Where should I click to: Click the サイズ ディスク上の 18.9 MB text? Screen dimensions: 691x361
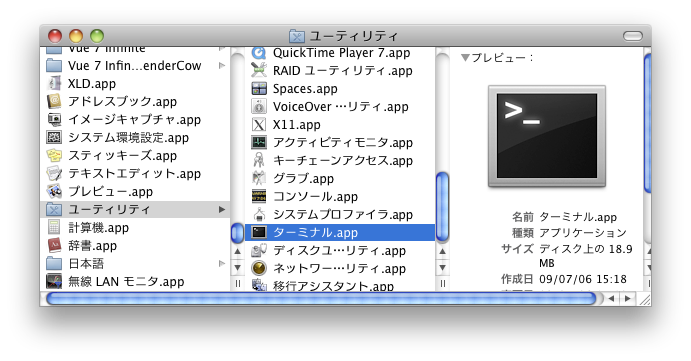567,256
